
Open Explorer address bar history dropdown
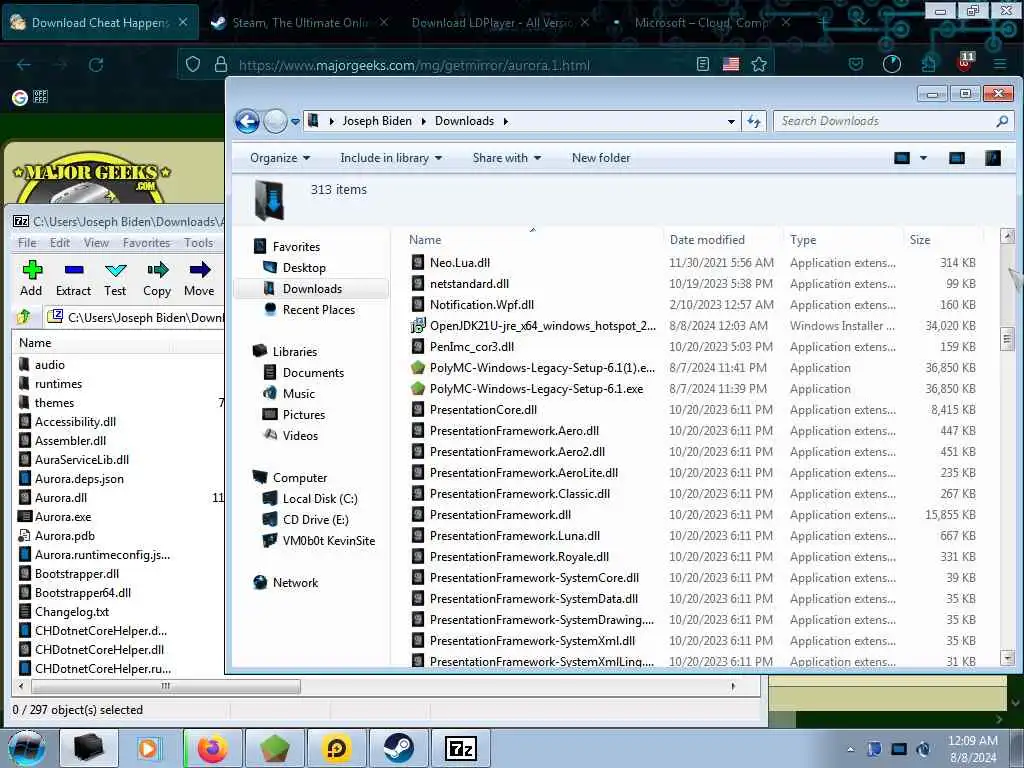click(x=731, y=121)
